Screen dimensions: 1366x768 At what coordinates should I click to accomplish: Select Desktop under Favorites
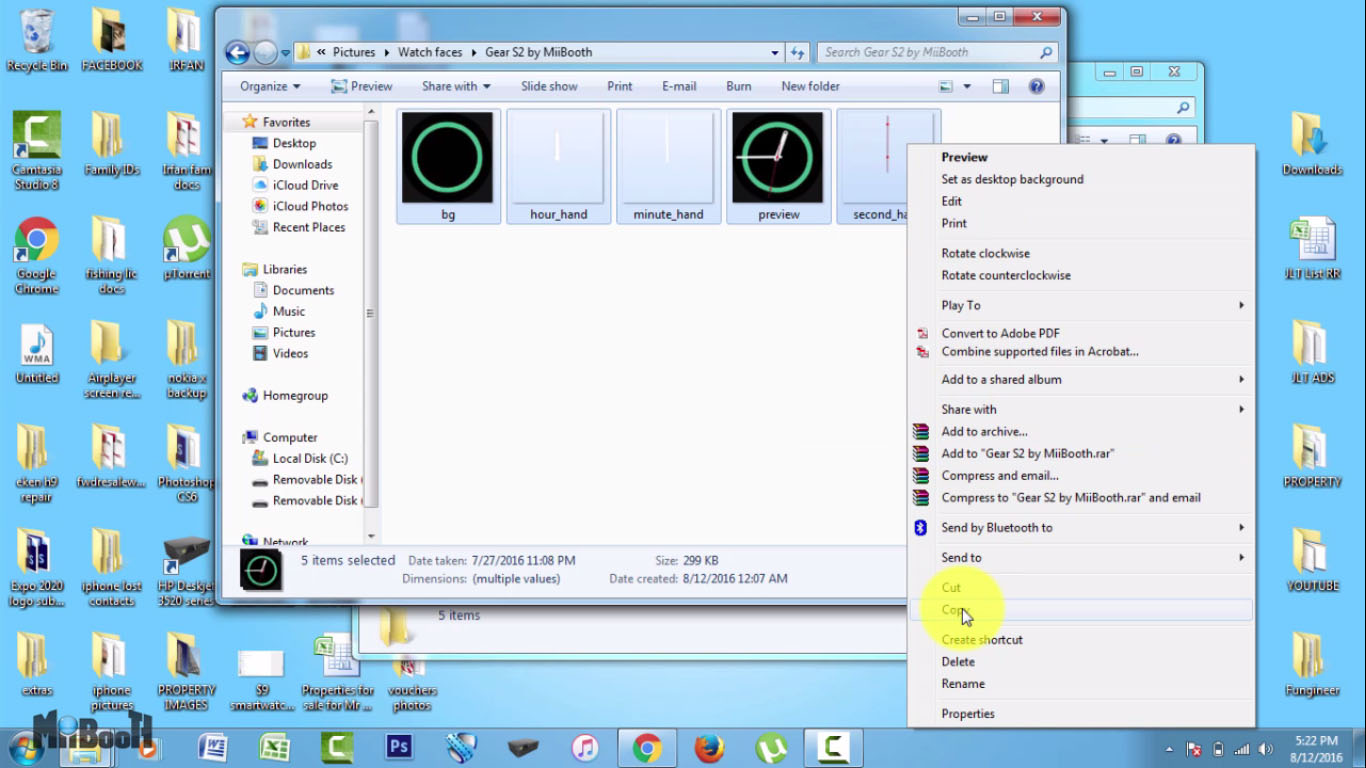pos(294,143)
